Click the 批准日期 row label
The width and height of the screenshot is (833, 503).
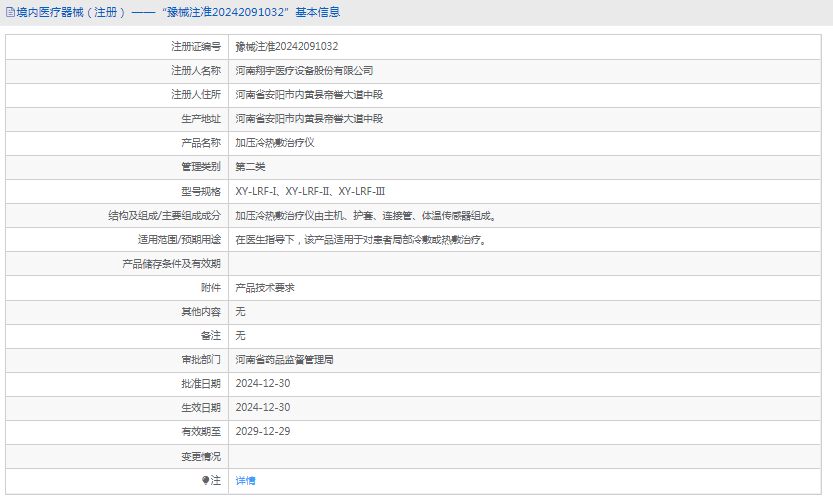(x=201, y=383)
